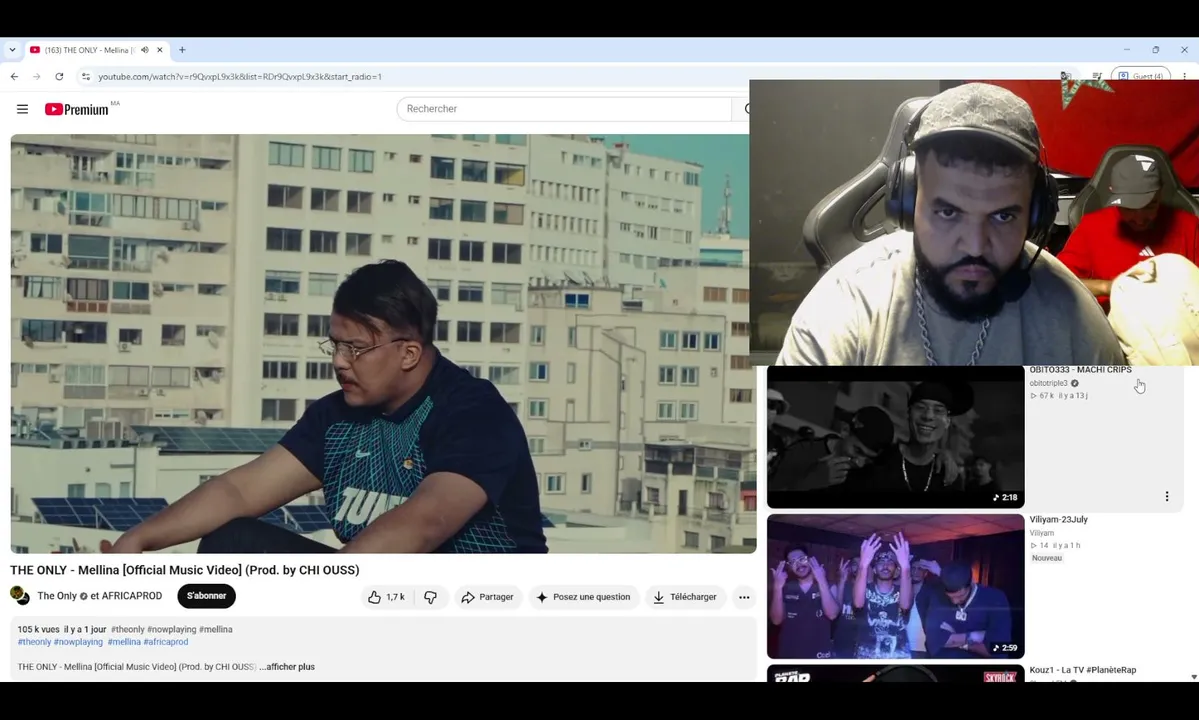Click the S'abonner subscribe button
The height and width of the screenshot is (720, 1199).
[206, 596]
